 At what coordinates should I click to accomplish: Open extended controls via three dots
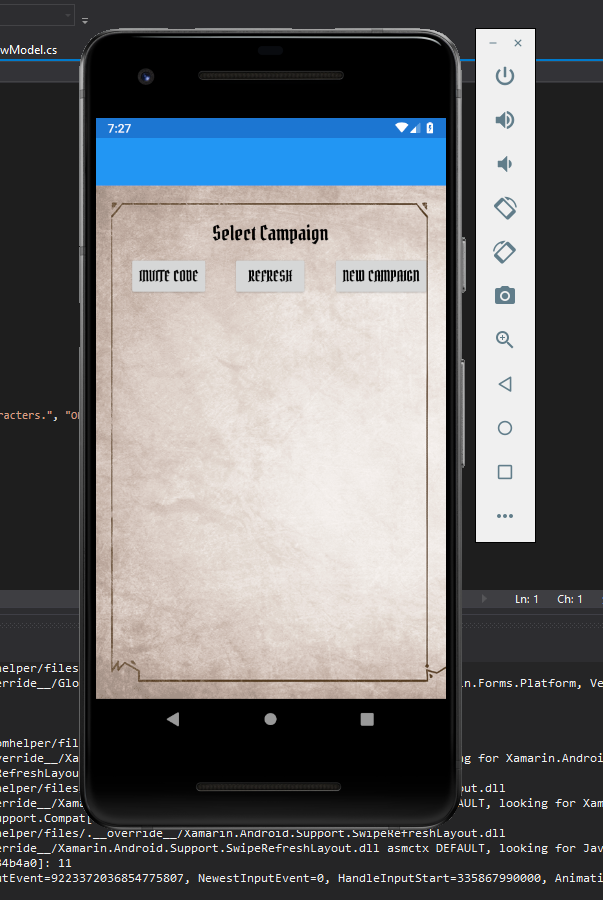pos(505,516)
